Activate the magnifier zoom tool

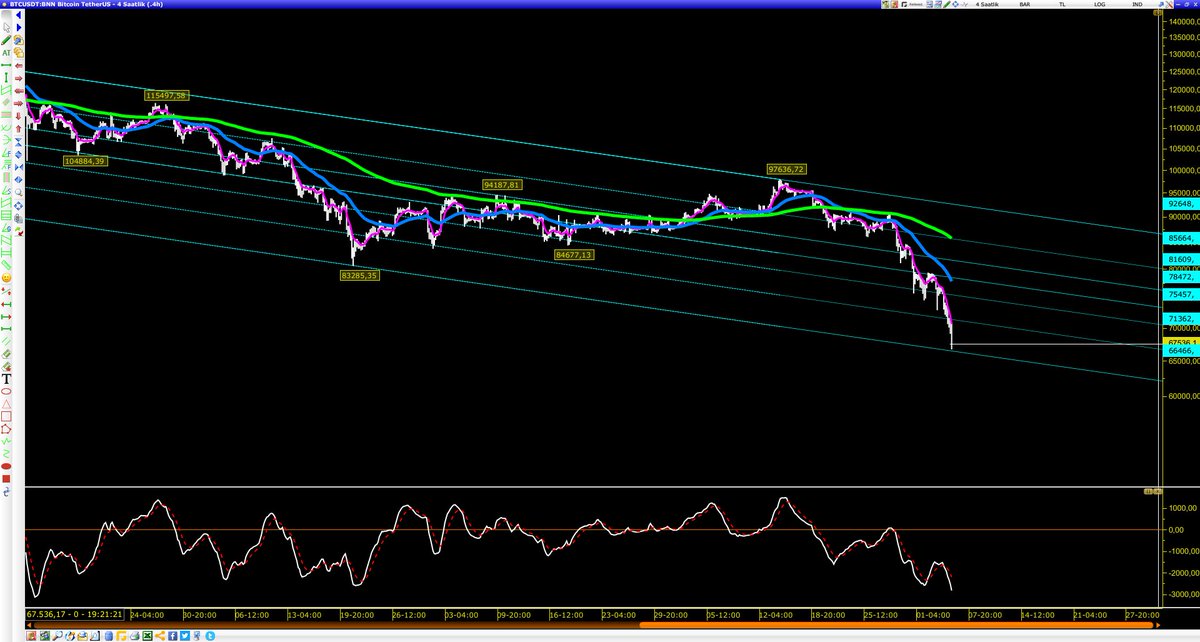(18, 192)
